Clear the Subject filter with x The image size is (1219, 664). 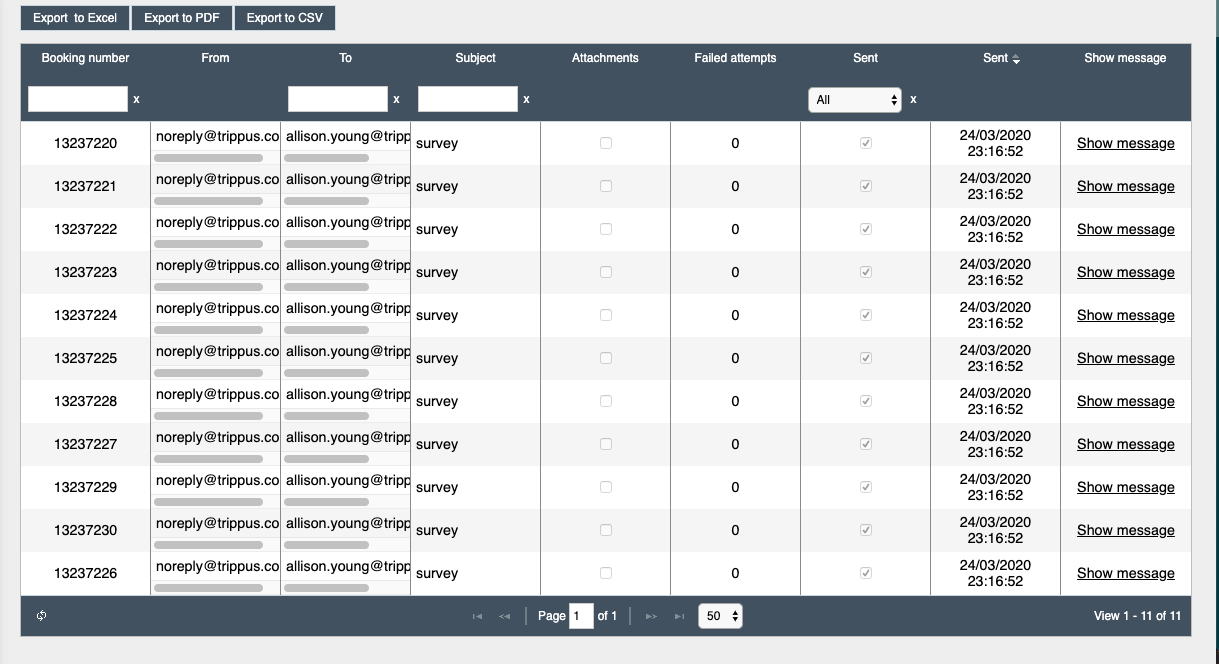point(526,99)
